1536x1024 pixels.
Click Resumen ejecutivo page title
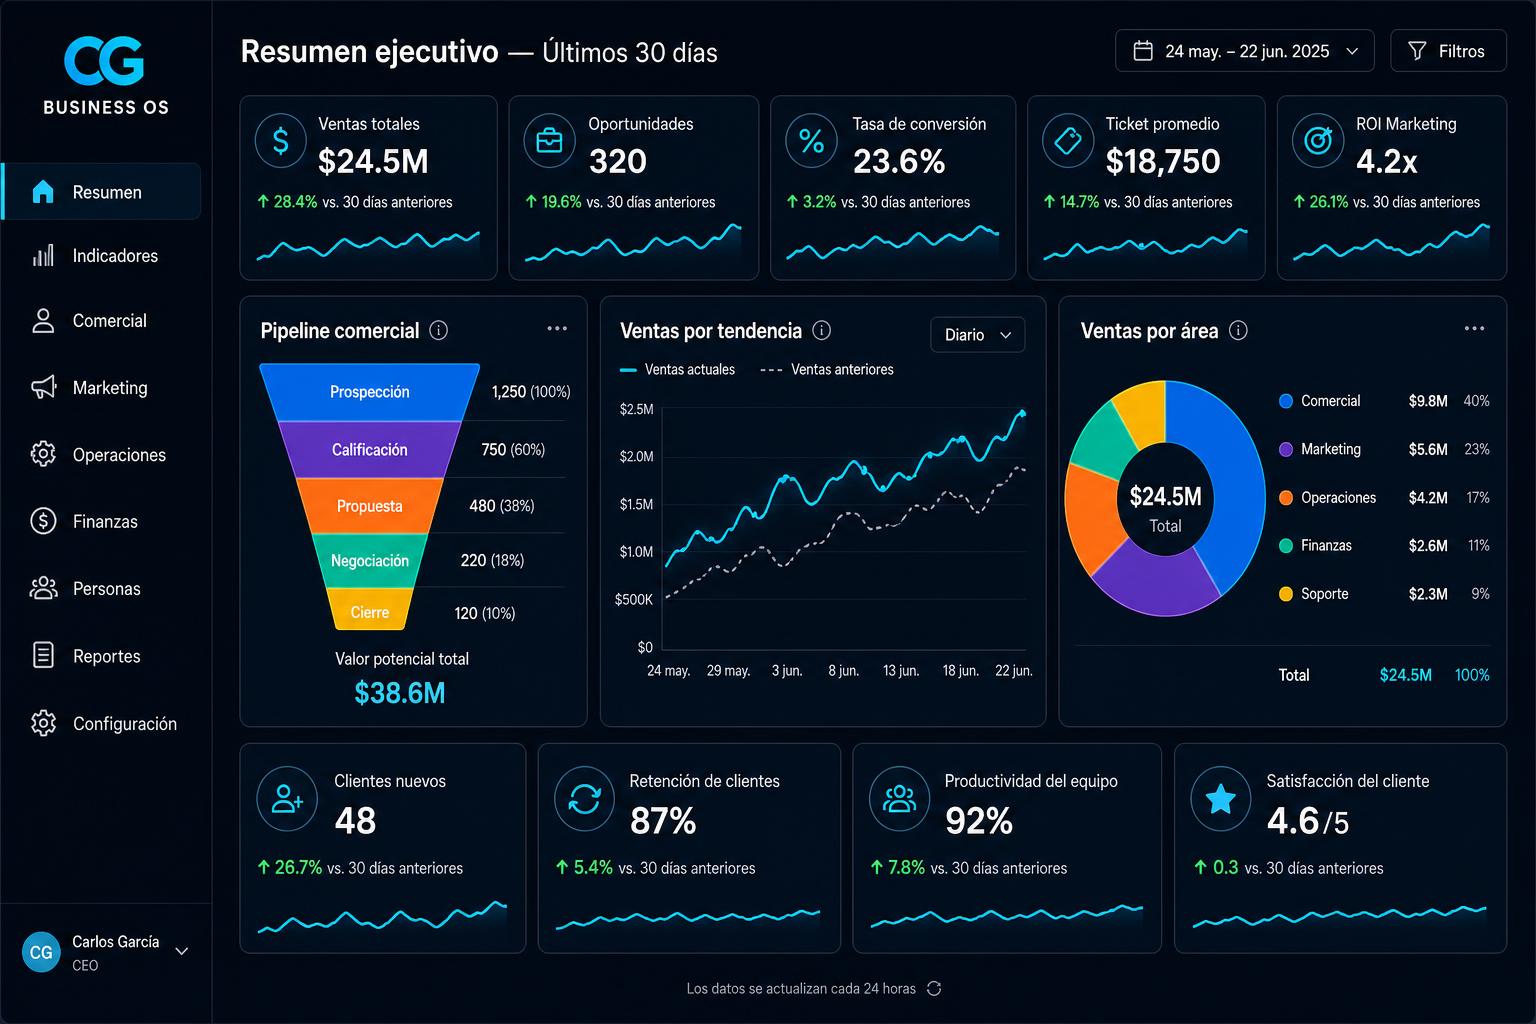369,52
